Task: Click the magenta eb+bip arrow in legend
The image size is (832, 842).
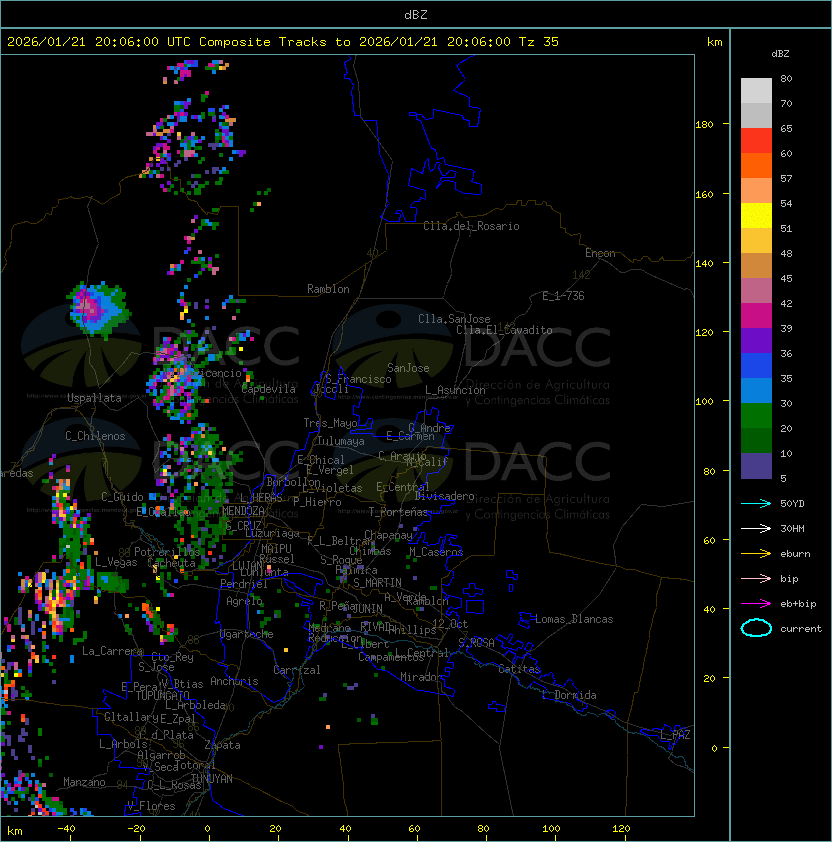Action: pyautogui.click(x=756, y=604)
